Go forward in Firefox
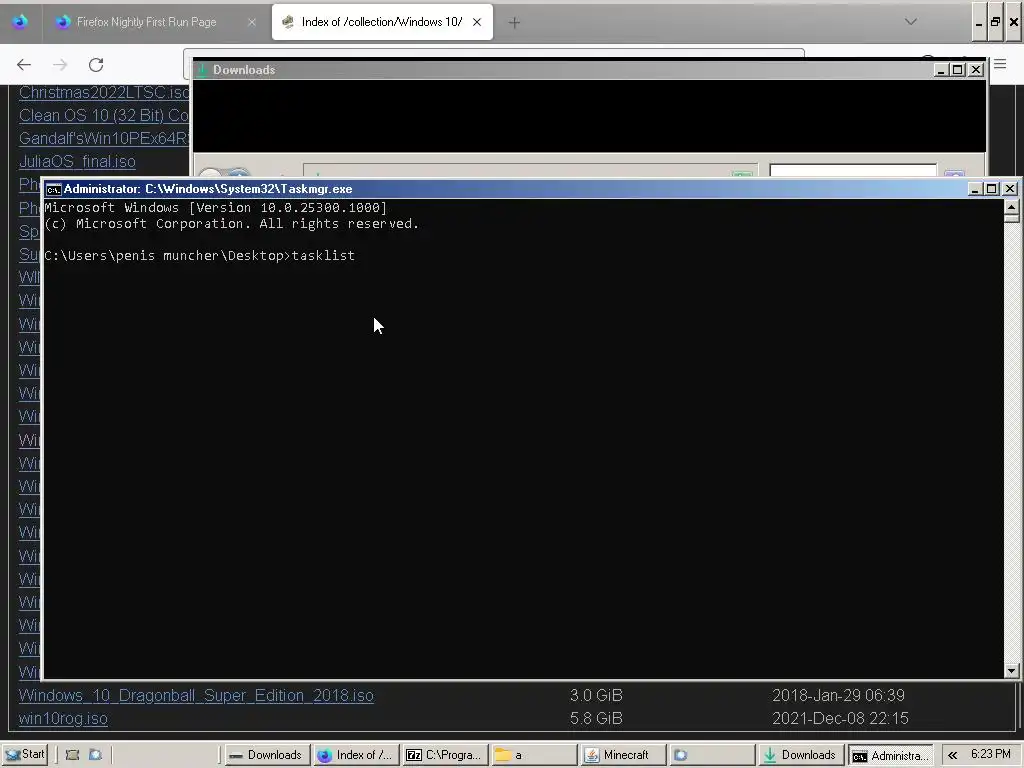1024x768 pixels. tap(60, 65)
